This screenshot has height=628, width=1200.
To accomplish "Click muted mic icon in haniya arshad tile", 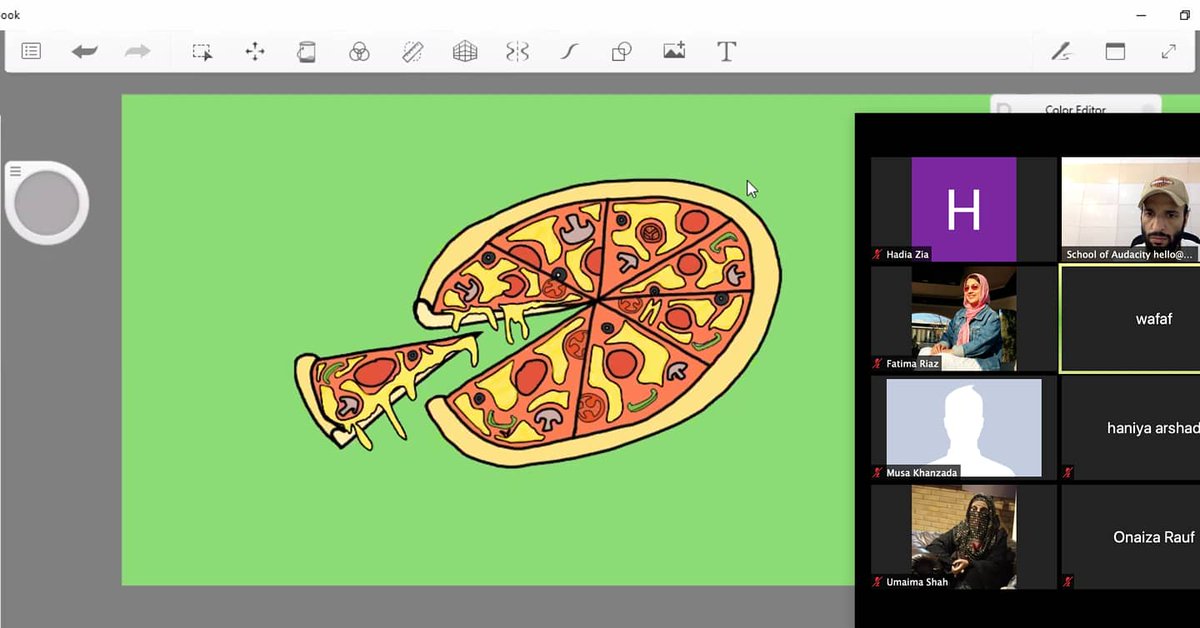I will pyautogui.click(x=1068, y=472).
